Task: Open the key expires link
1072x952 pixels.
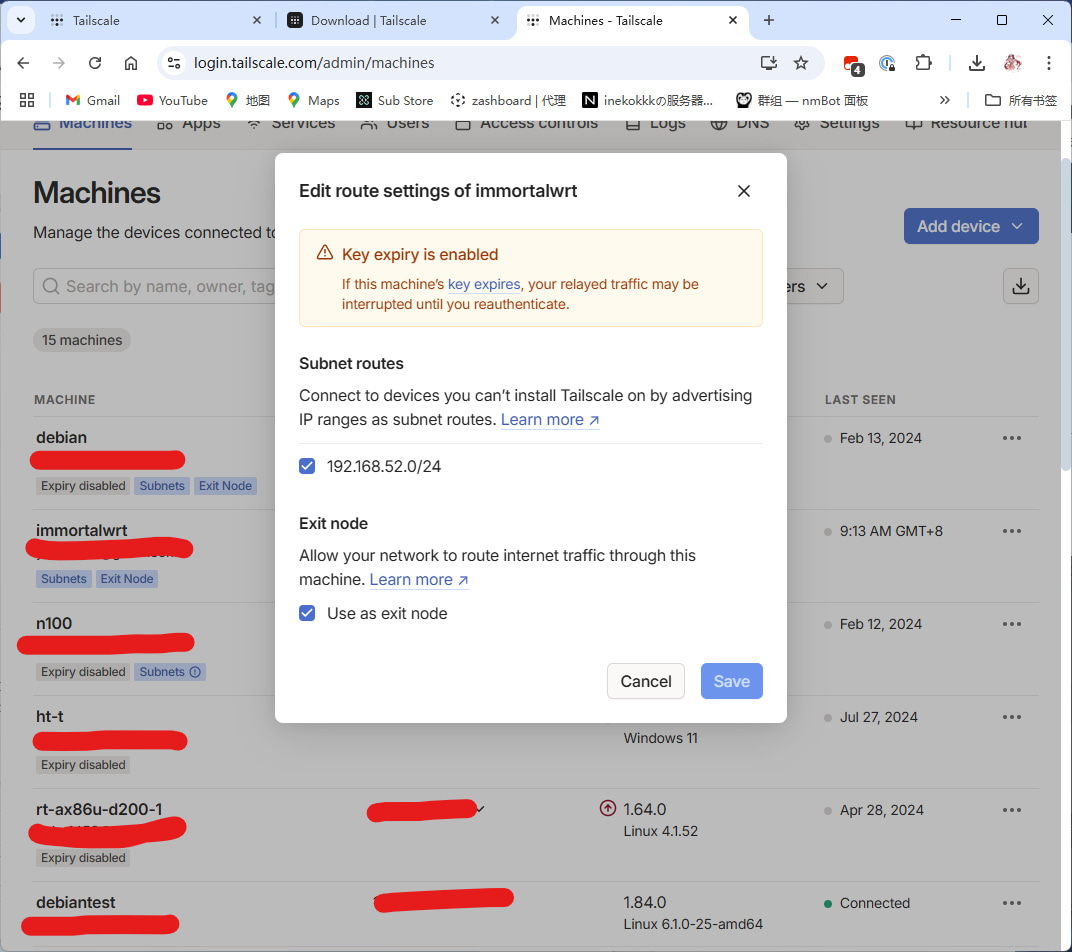Action: [x=484, y=284]
